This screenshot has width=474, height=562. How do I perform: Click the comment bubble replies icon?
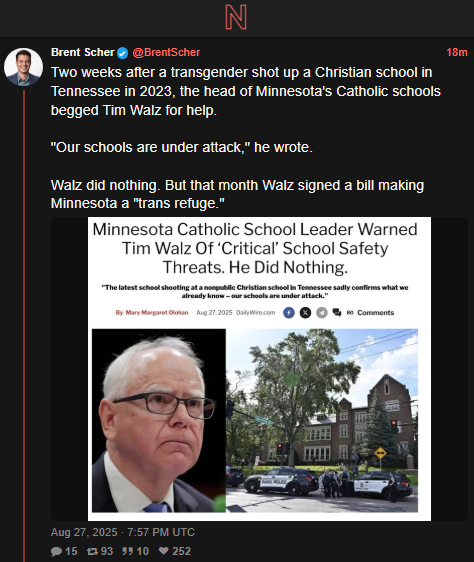(56, 551)
